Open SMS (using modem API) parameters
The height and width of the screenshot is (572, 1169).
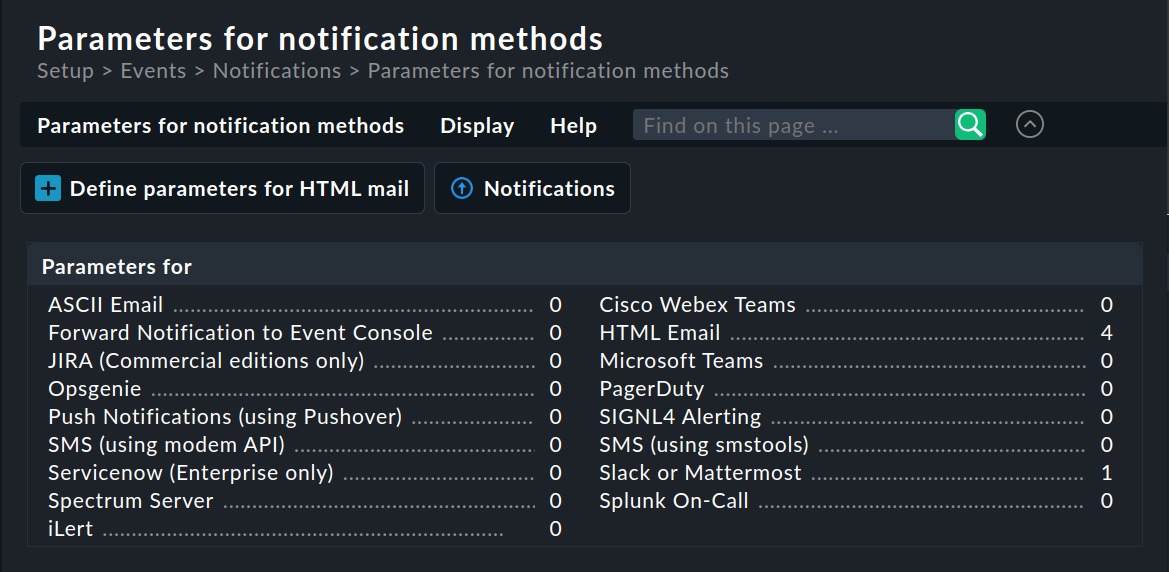[166, 445]
